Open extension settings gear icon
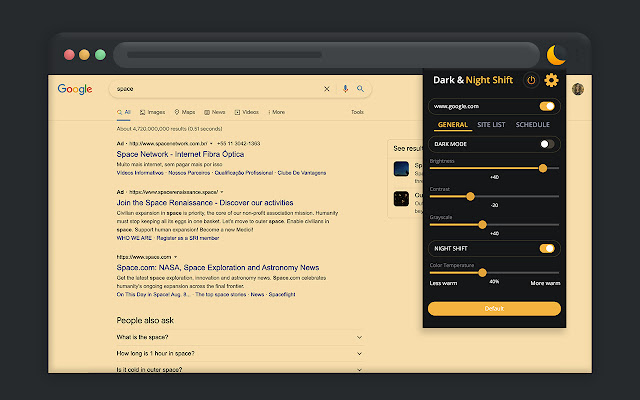Image resolution: width=640 pixels, height=400 pixels. (x=551, y=80)
